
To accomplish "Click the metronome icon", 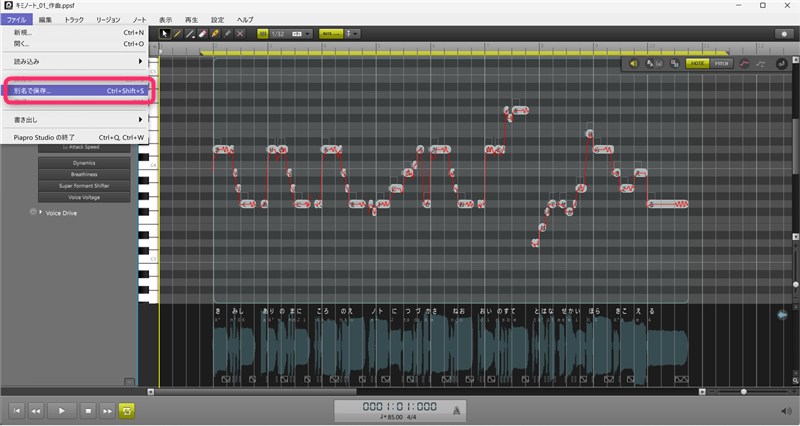I will [457, 410].
